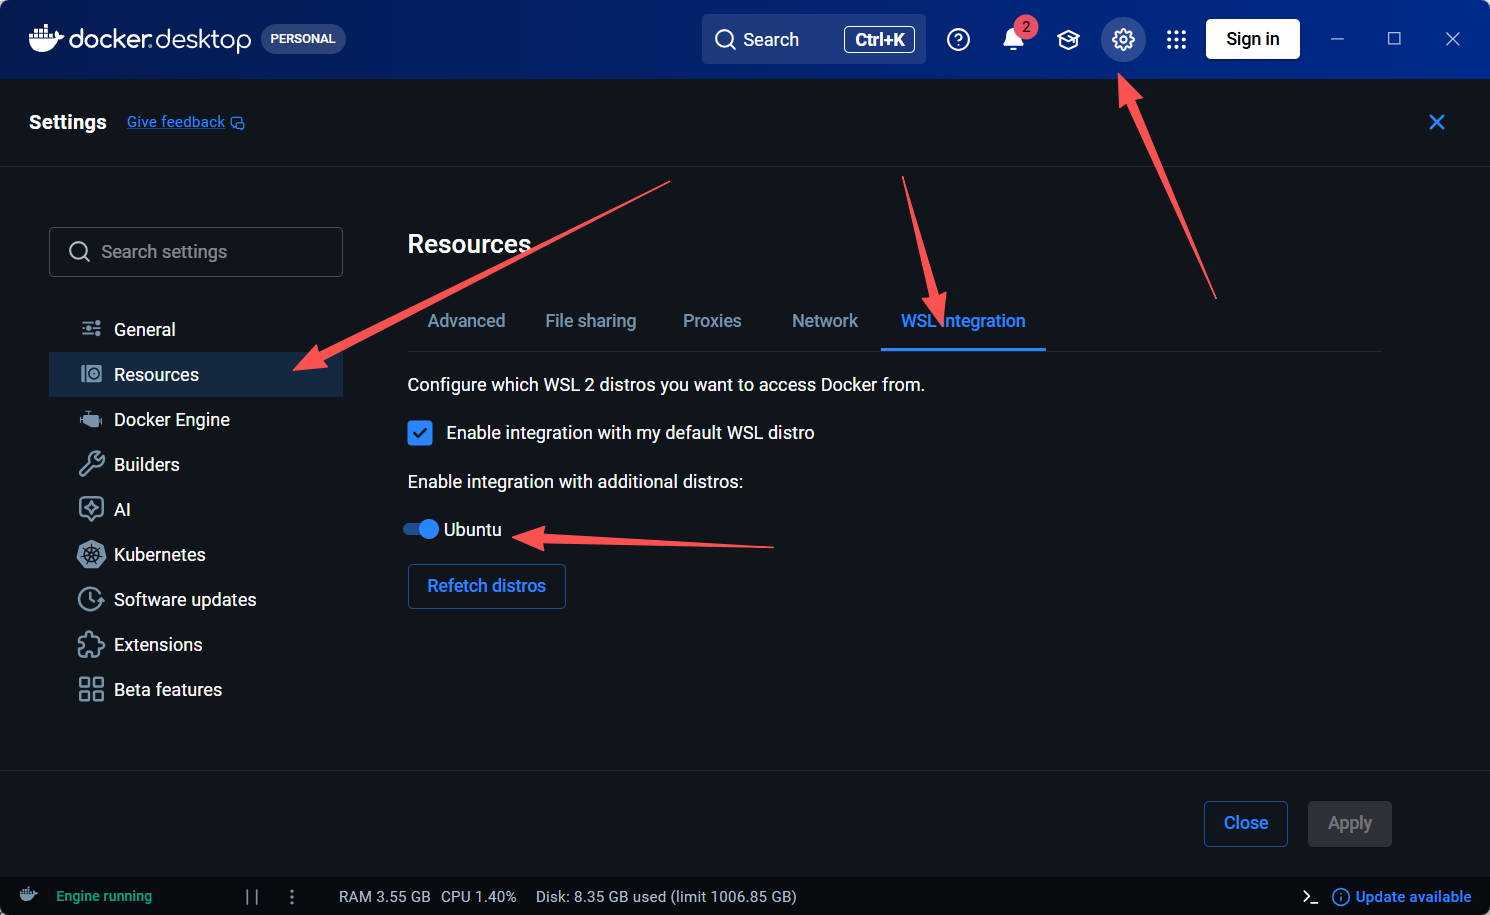Open Kubernetes settings section
The width and height of the screenshot is (1490, 915).
click(x=196, y=554)
